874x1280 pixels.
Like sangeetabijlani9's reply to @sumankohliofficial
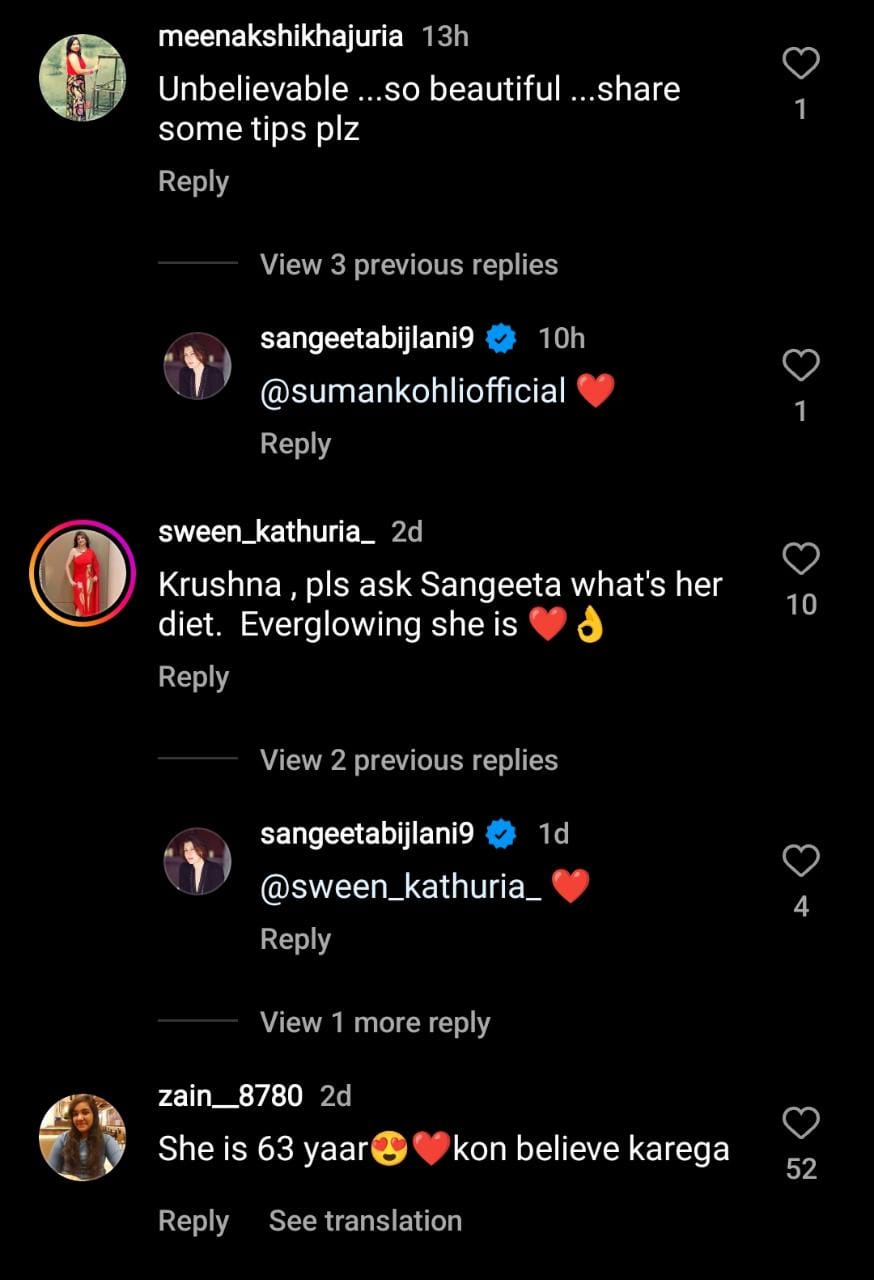(x=800, y=367)
